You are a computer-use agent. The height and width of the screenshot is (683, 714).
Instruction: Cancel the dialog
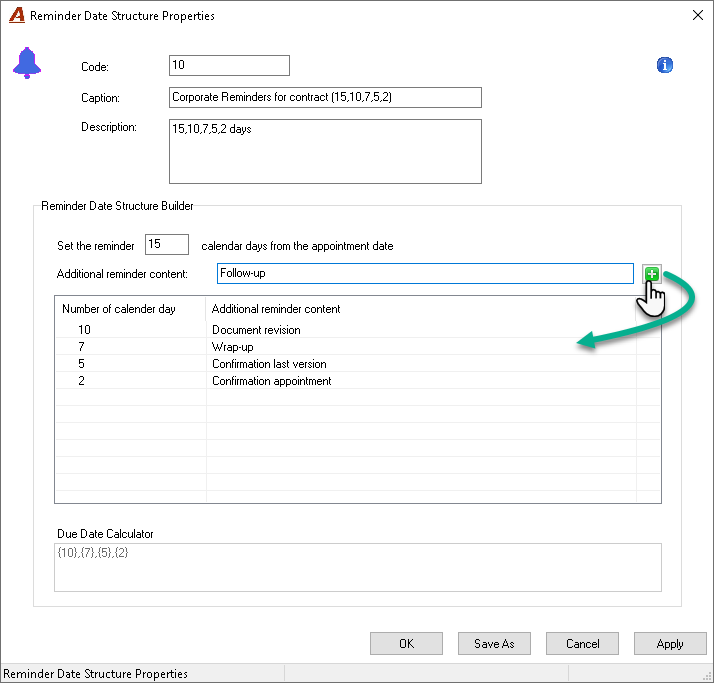pyautogui.click(x=582, y=643)
